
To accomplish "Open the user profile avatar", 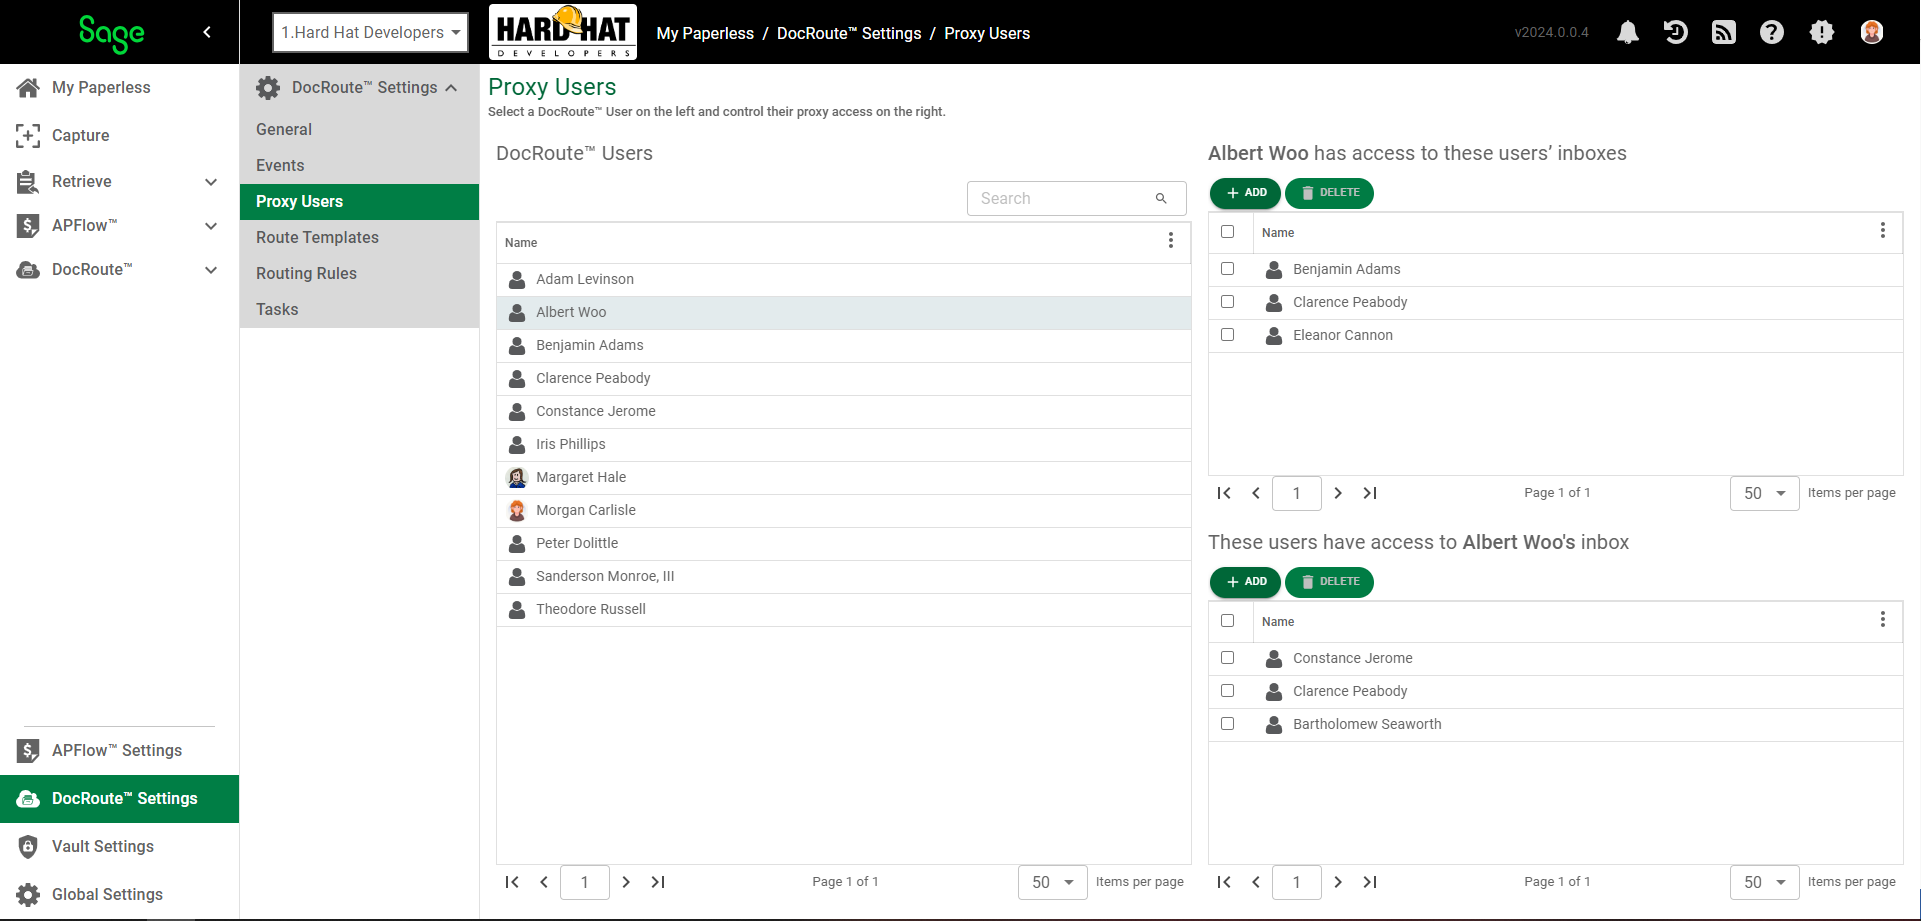I will coord(1872,33).
